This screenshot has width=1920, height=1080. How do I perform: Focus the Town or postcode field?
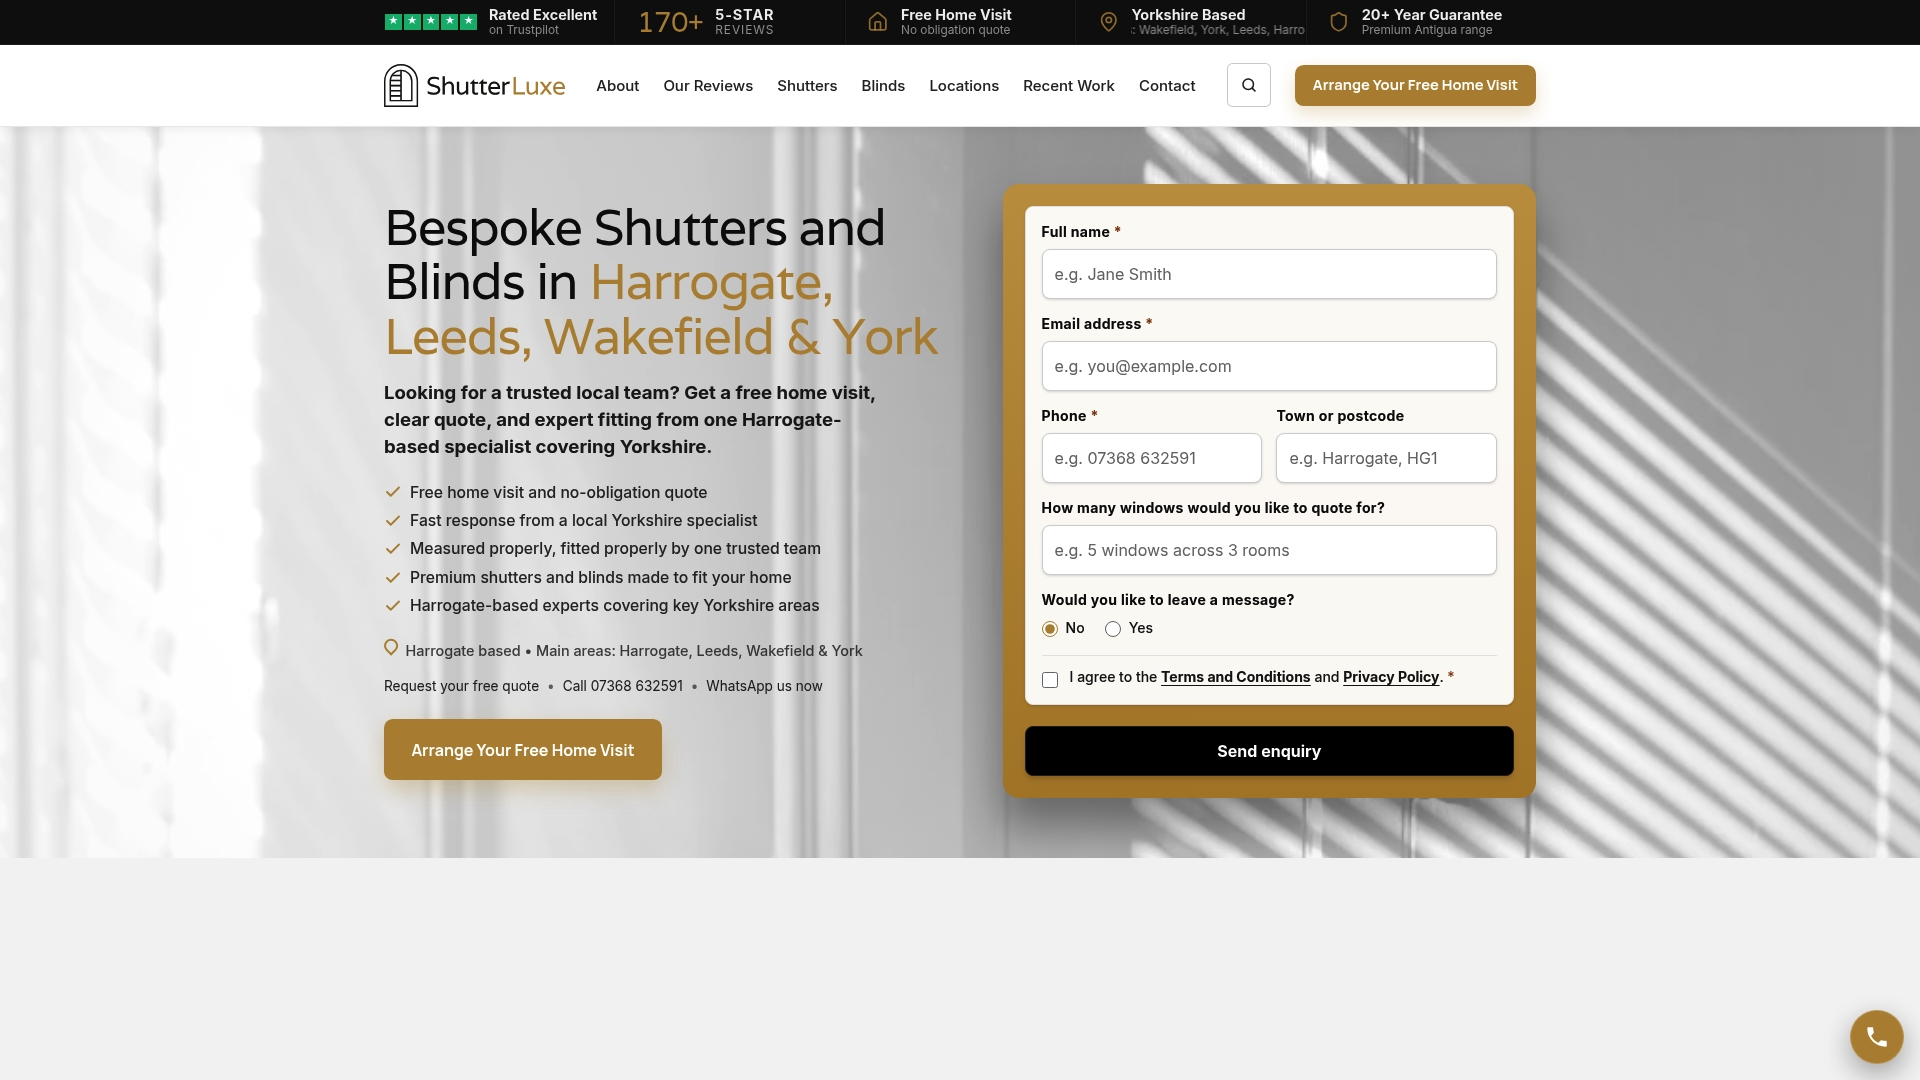(x=1386, y=458)
